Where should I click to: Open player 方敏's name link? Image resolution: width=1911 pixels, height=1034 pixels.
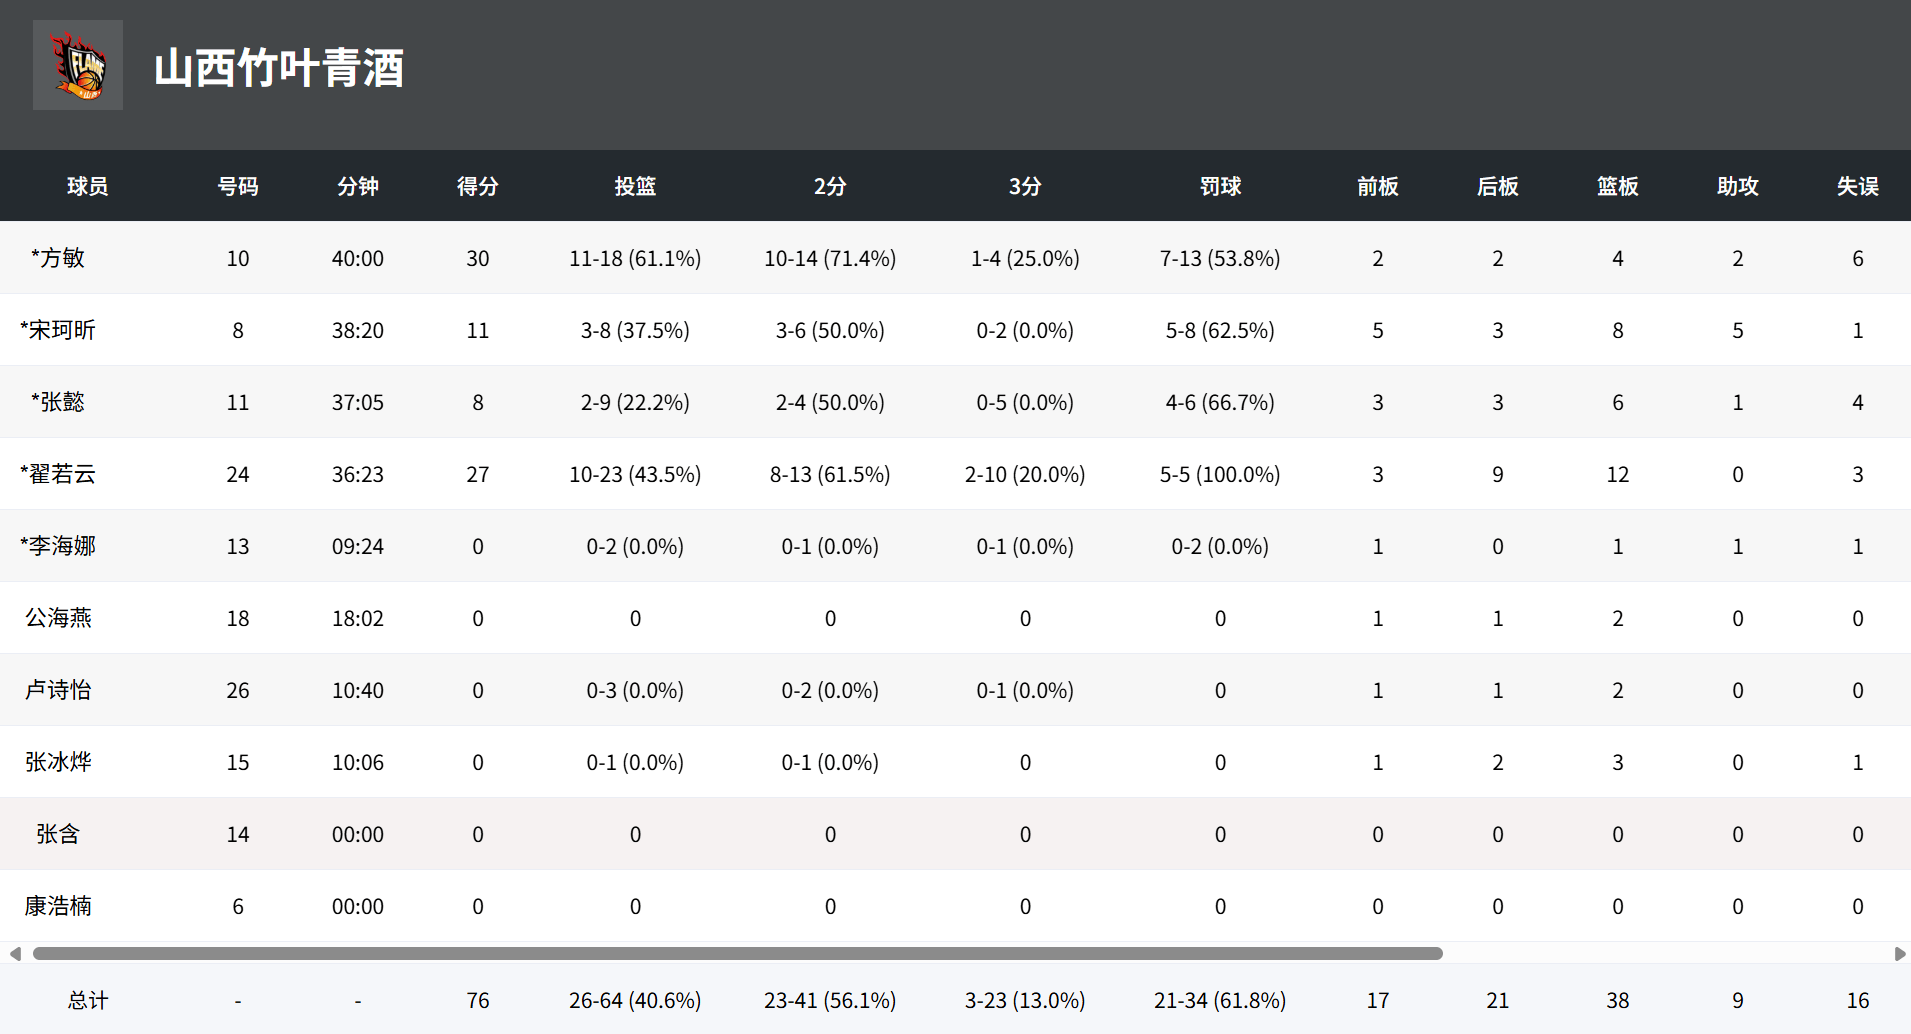[x=58, y=258]
